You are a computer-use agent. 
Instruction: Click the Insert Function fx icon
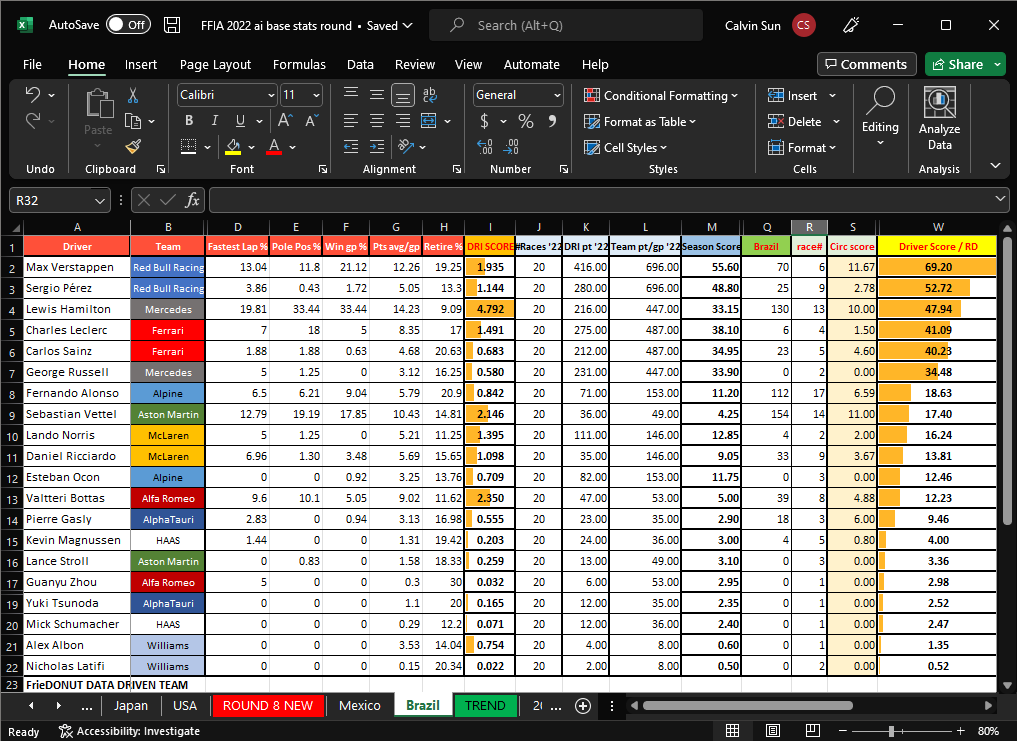(x=192, y=200)
